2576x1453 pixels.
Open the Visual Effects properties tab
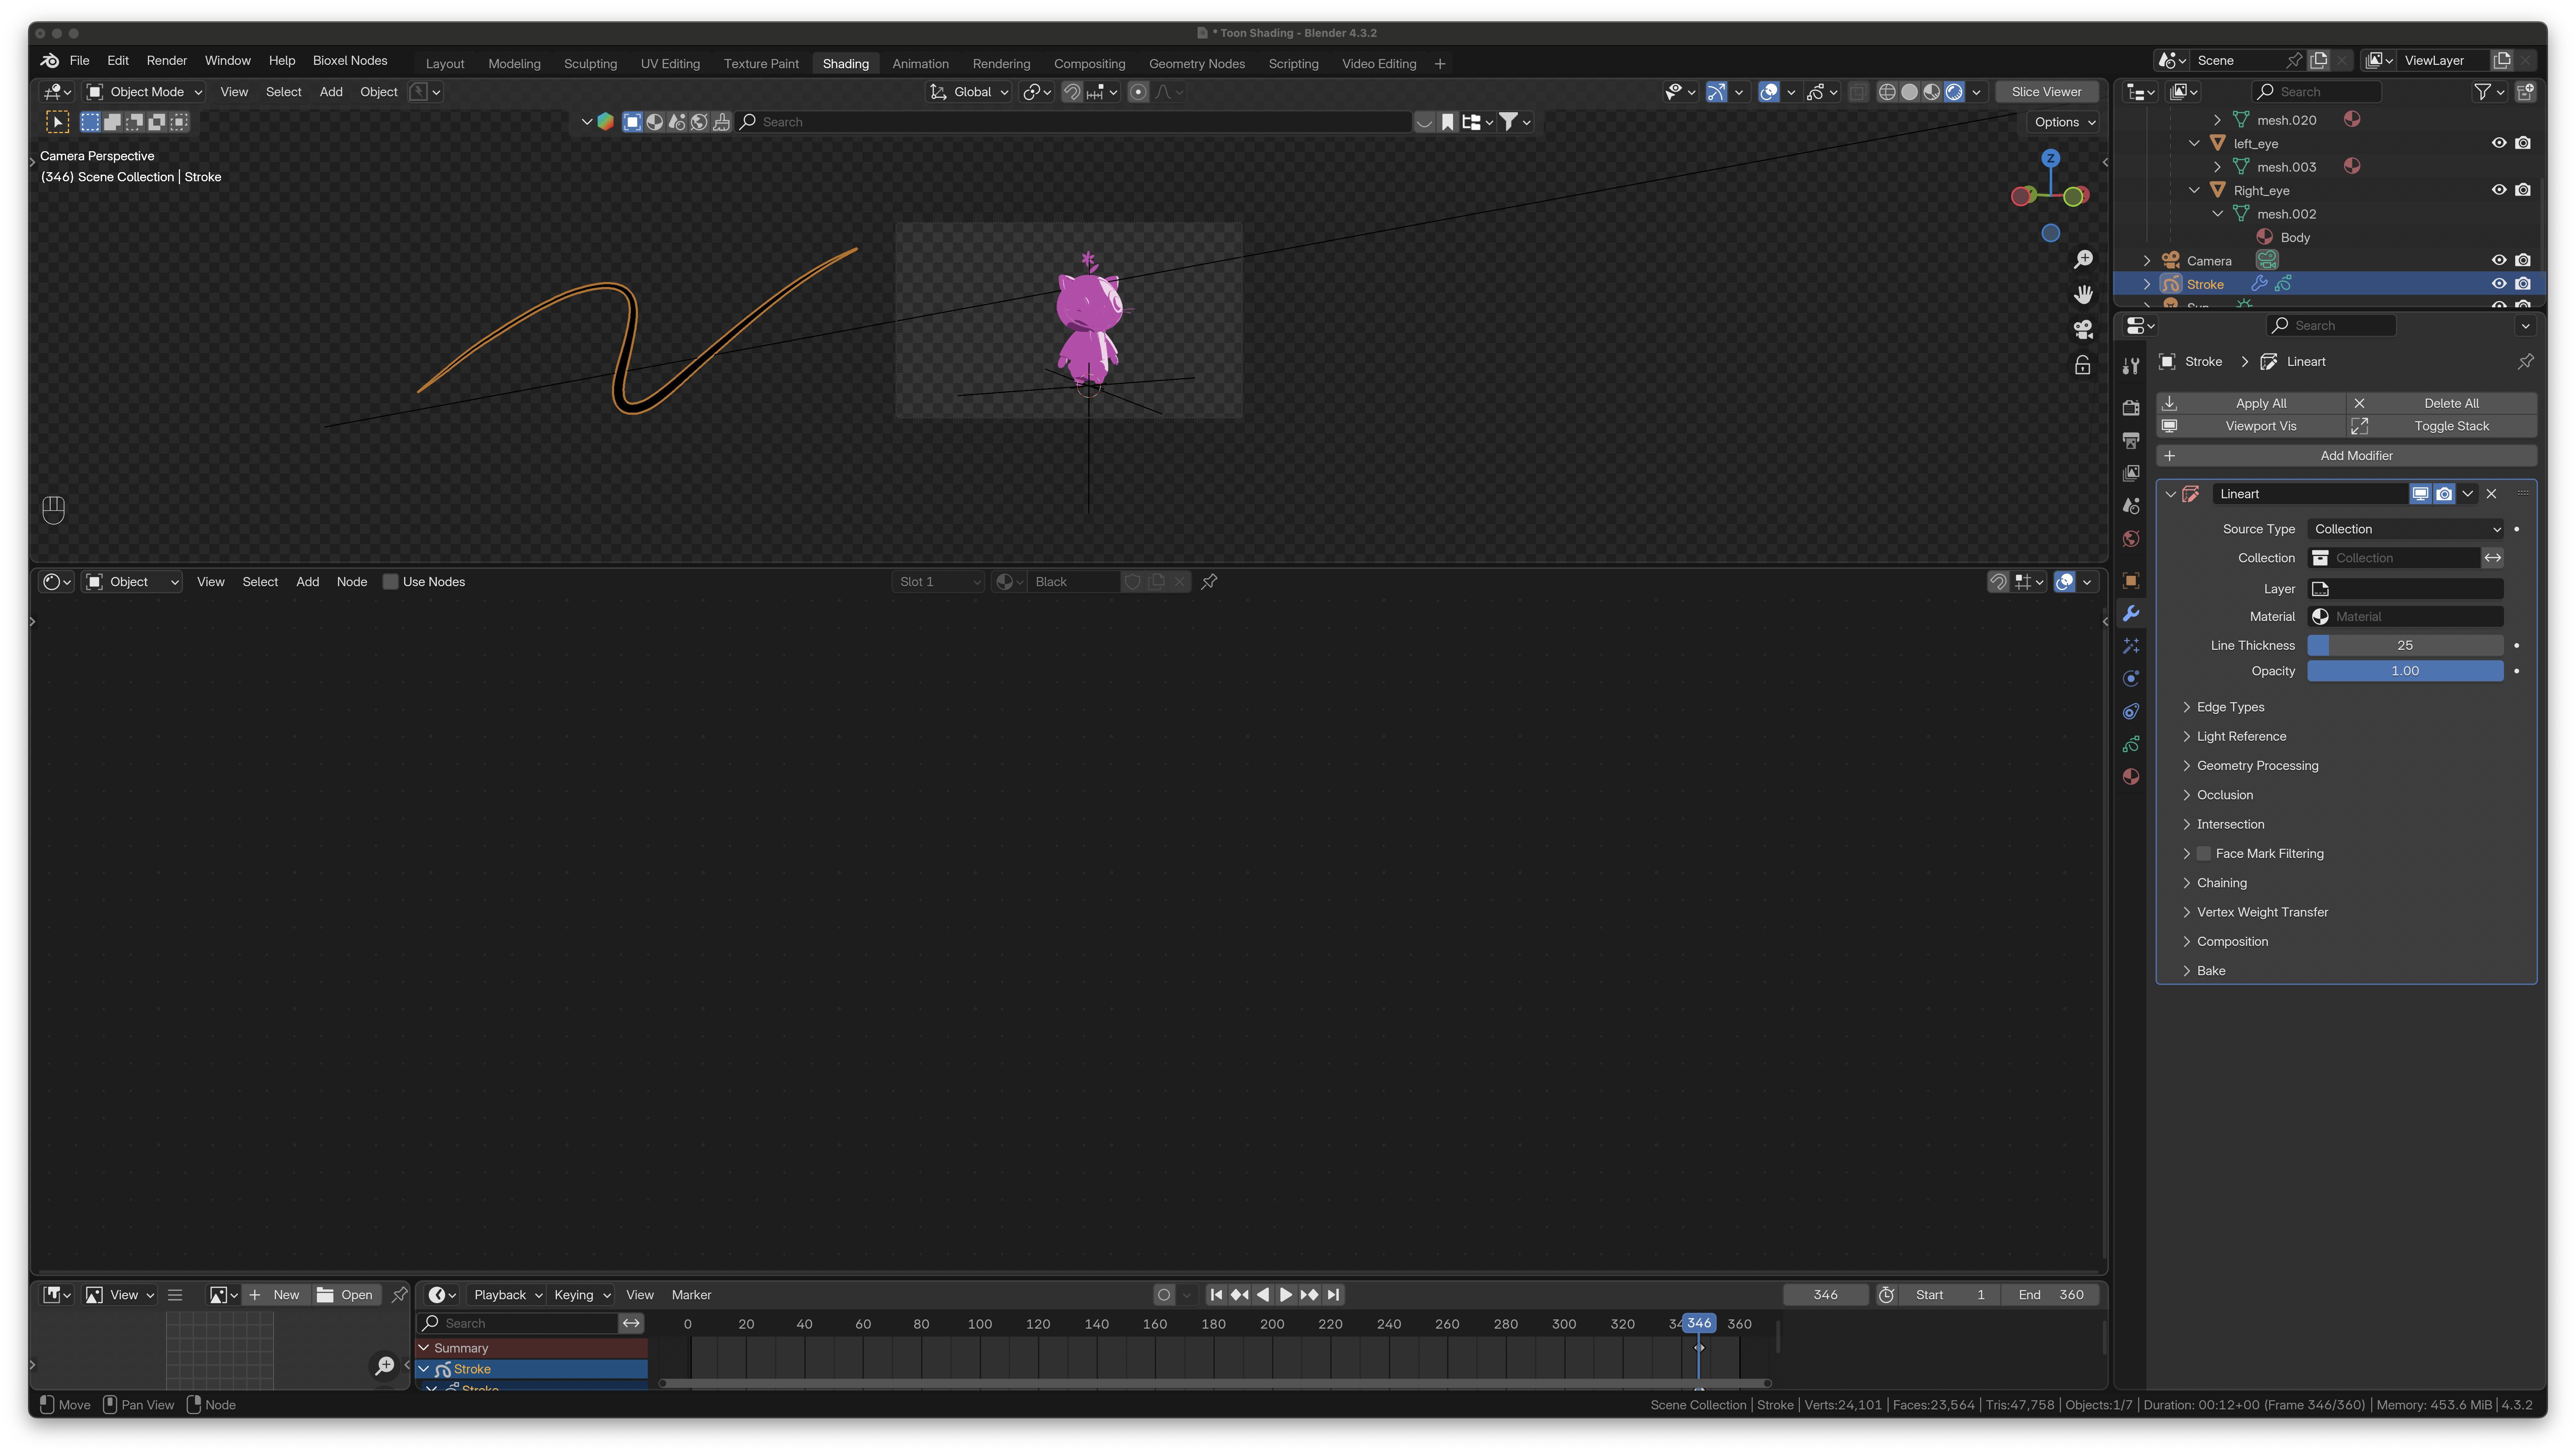(2131, 646)
